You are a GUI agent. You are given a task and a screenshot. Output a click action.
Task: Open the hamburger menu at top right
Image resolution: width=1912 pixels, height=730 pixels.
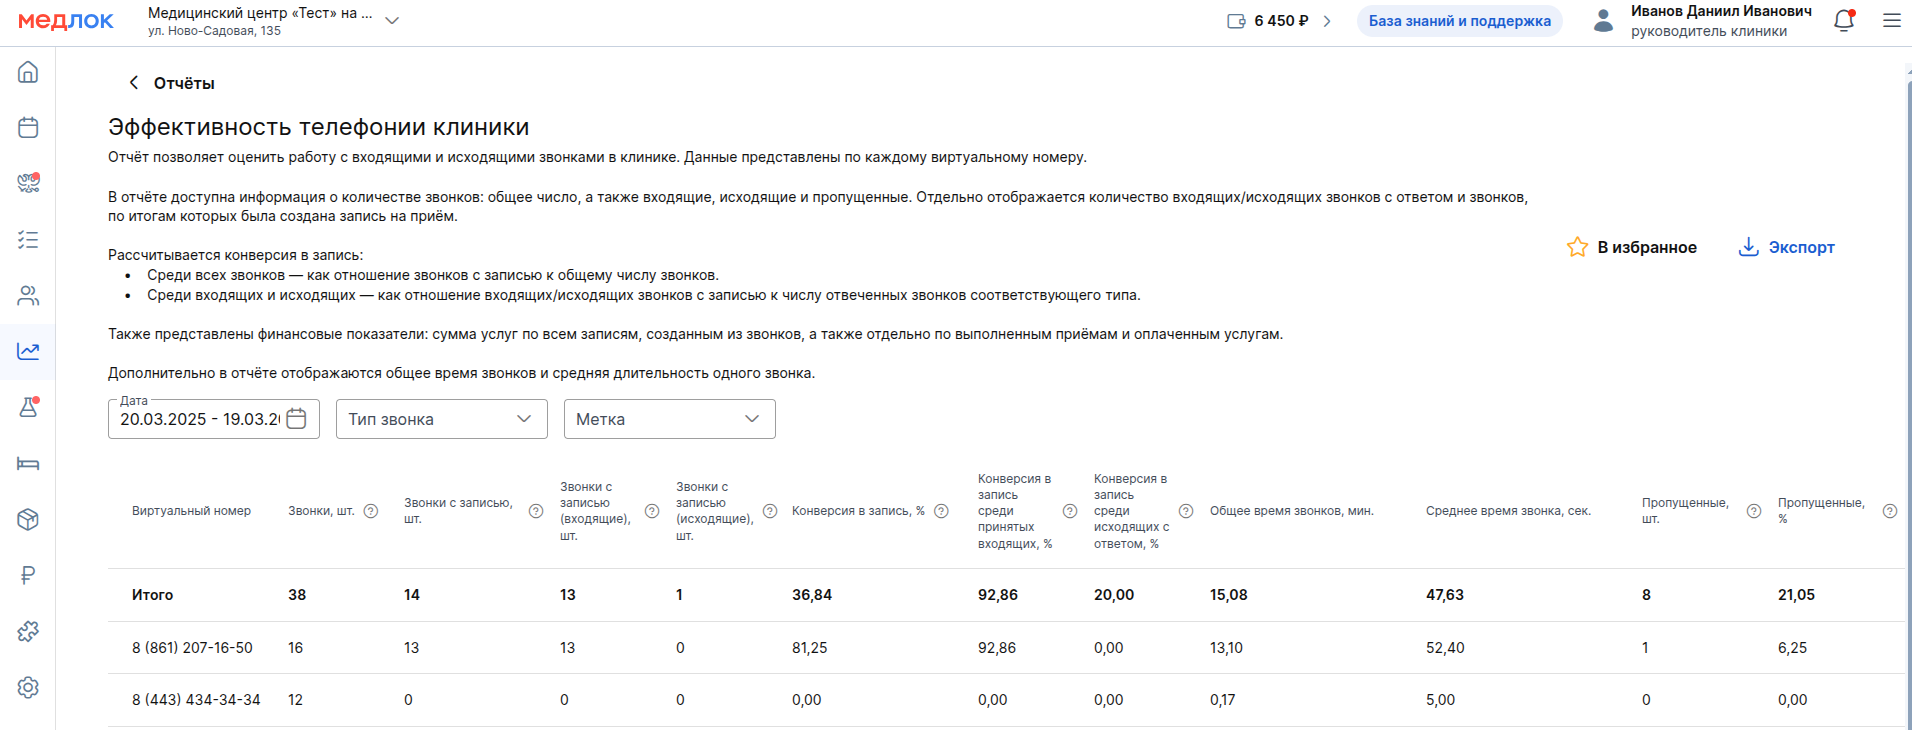pyautogui.click(x=1891, y=21)
